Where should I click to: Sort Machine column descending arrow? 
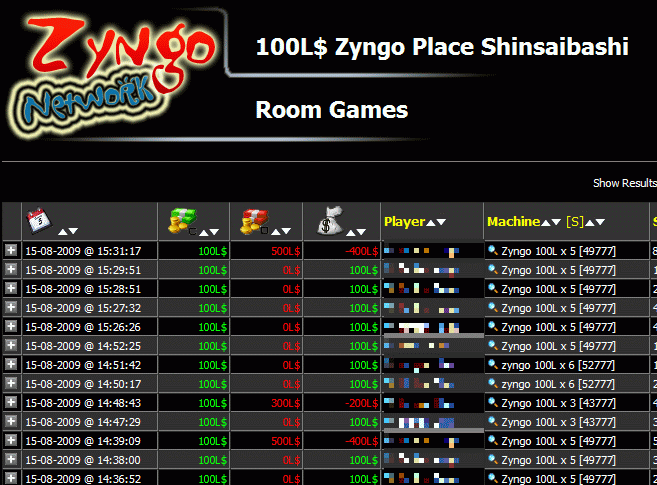[556, 222]
